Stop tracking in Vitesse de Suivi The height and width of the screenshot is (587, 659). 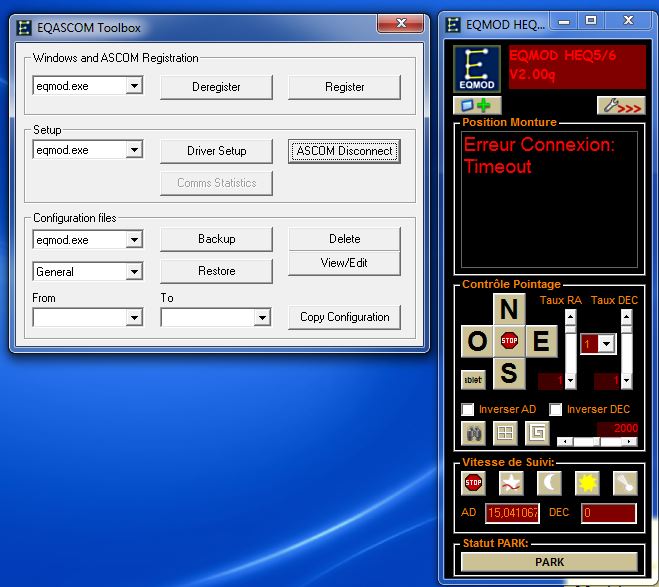click(x=473, y=483)
